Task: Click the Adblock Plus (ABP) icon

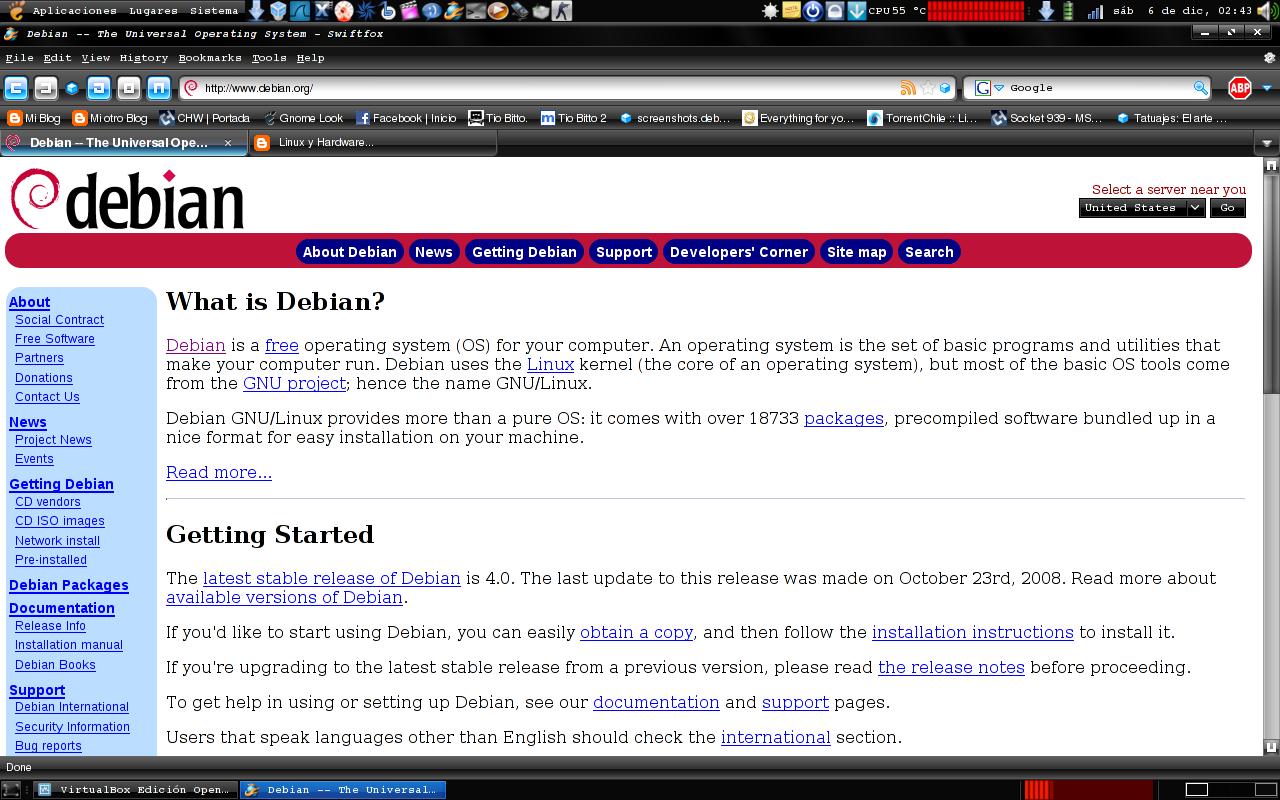Action: click(x=1240, y=88)
